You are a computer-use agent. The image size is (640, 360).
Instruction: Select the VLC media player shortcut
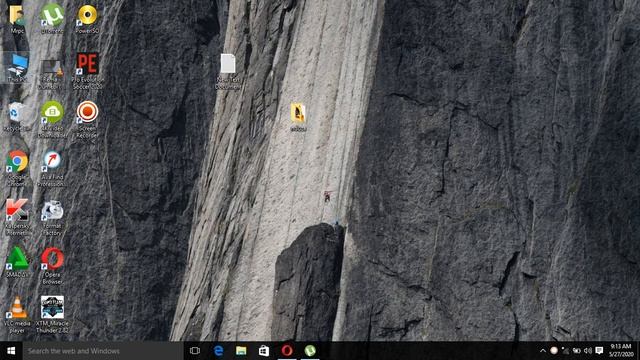click(17, 314)
